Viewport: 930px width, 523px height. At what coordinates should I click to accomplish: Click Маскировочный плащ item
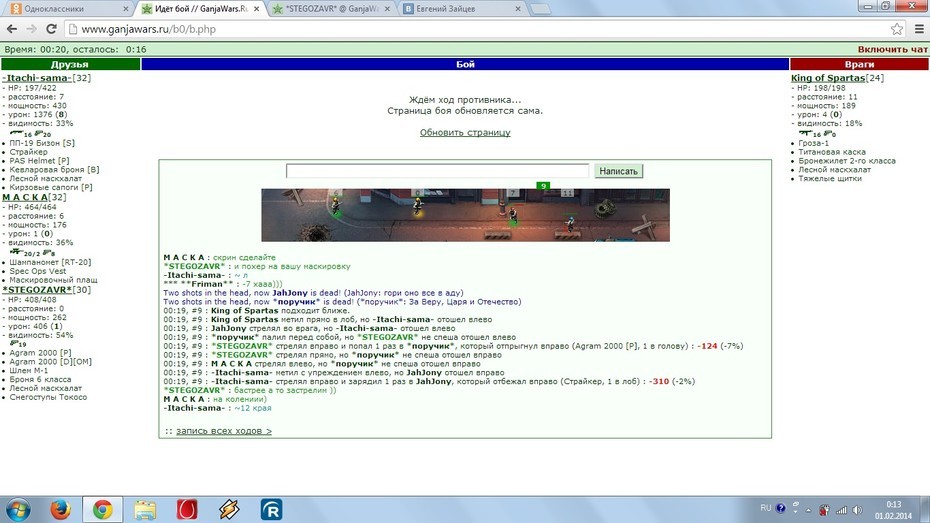pos(53,280)
